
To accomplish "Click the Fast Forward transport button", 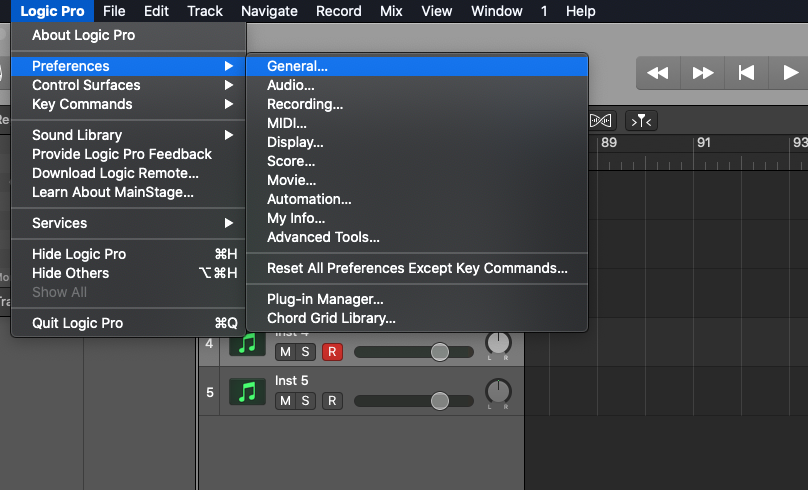I will click(703, 73).
